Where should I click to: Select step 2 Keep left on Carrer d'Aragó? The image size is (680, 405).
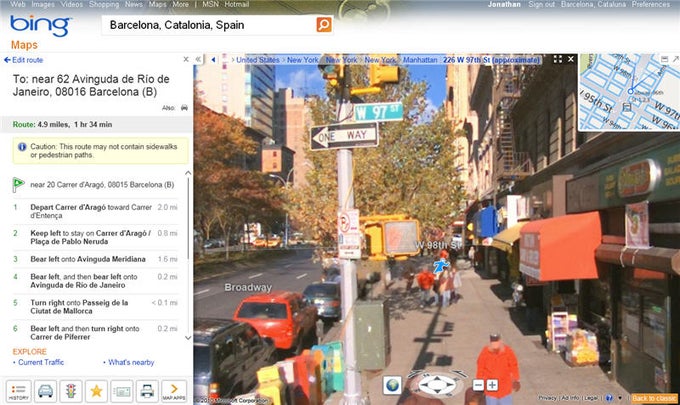click(x=95, y=237)
